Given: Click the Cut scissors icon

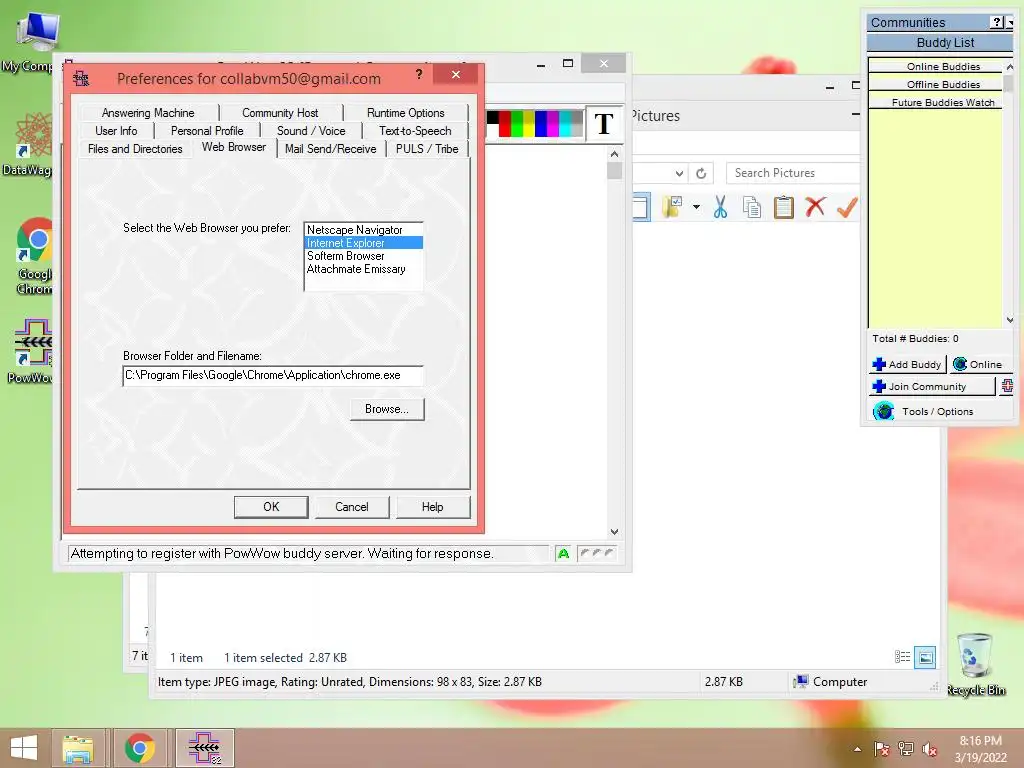Looking at the screenshot, I should click(720, 207).
